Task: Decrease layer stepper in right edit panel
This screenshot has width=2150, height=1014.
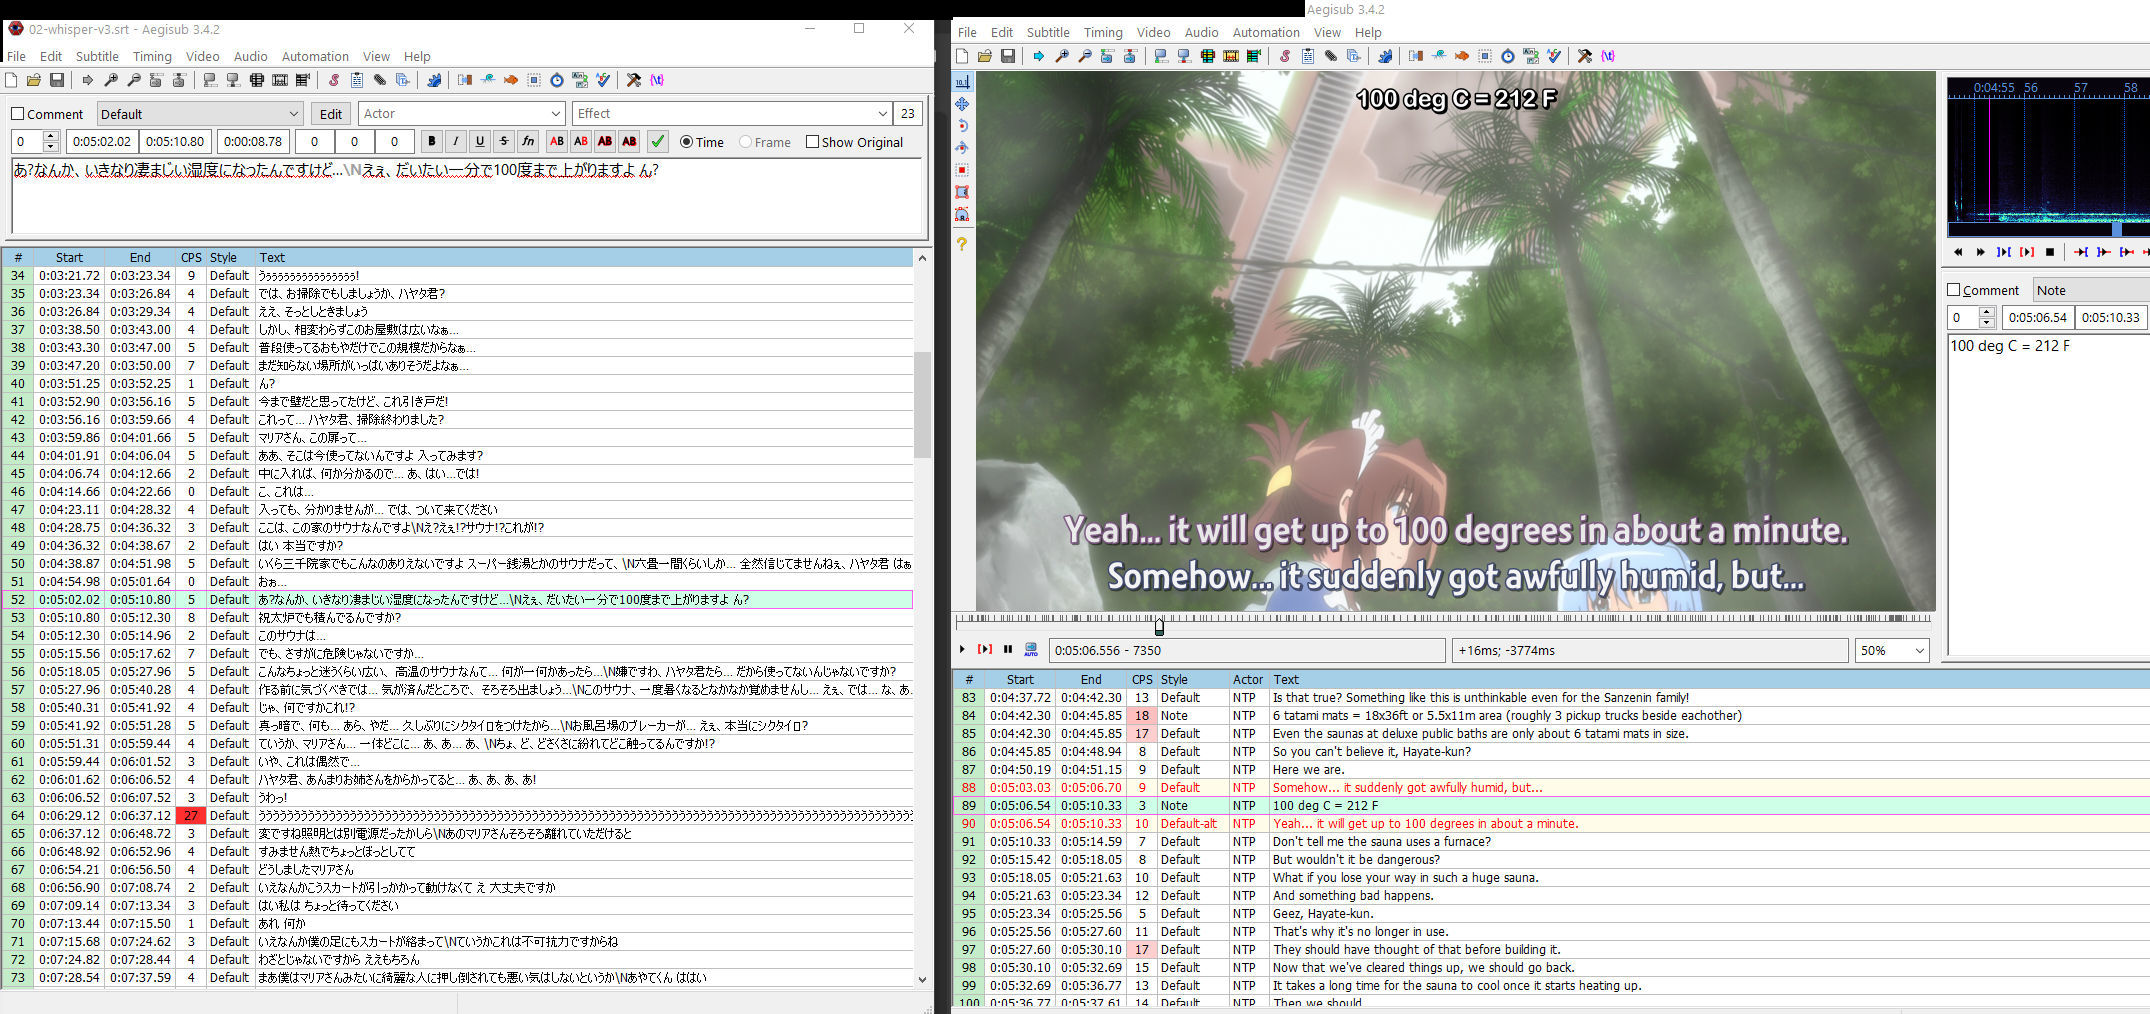Action: coord(1987,322)
